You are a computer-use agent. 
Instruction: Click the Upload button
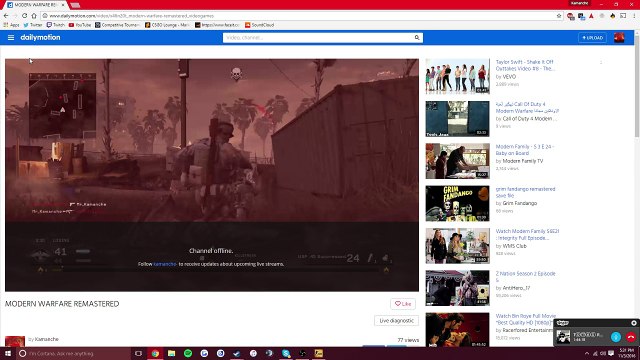pos(592,38)
